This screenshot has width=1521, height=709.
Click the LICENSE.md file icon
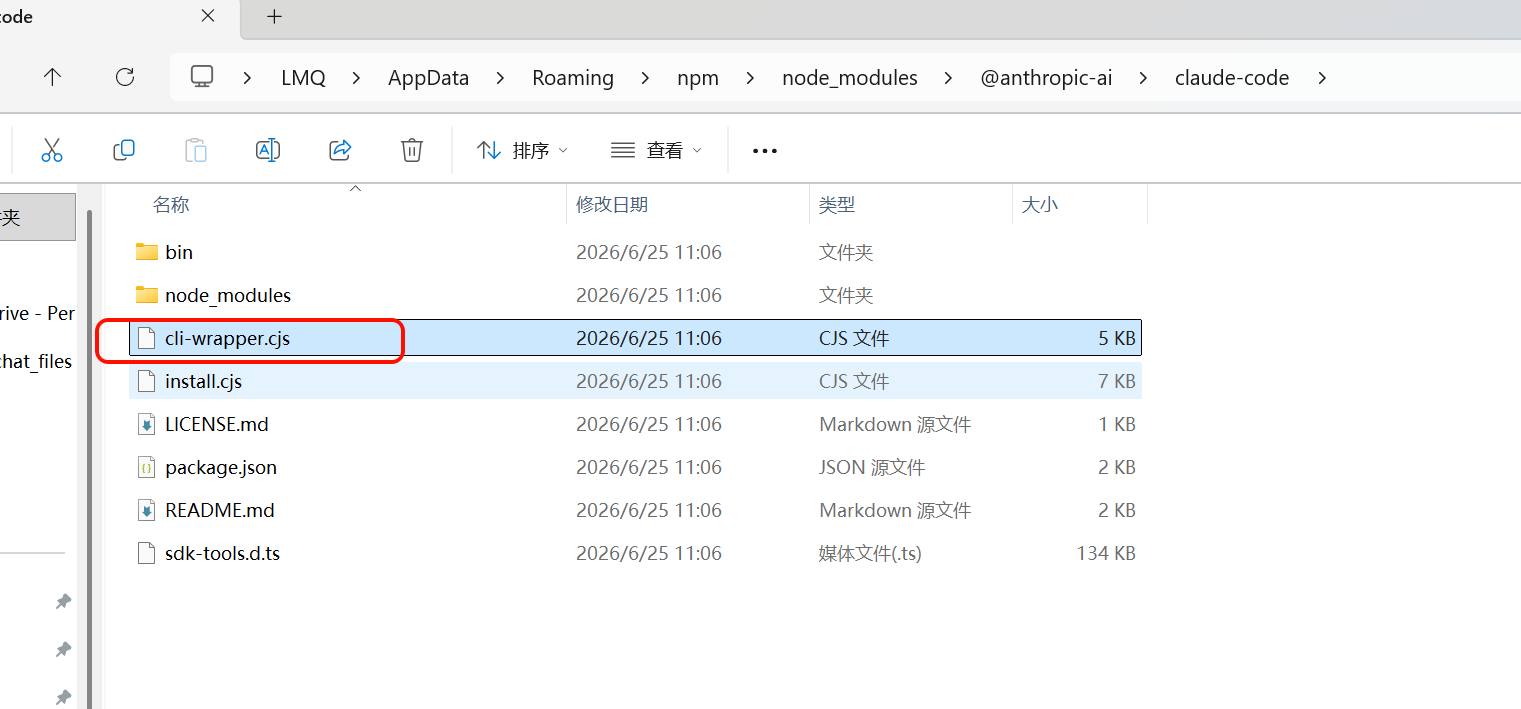(147, 424)
